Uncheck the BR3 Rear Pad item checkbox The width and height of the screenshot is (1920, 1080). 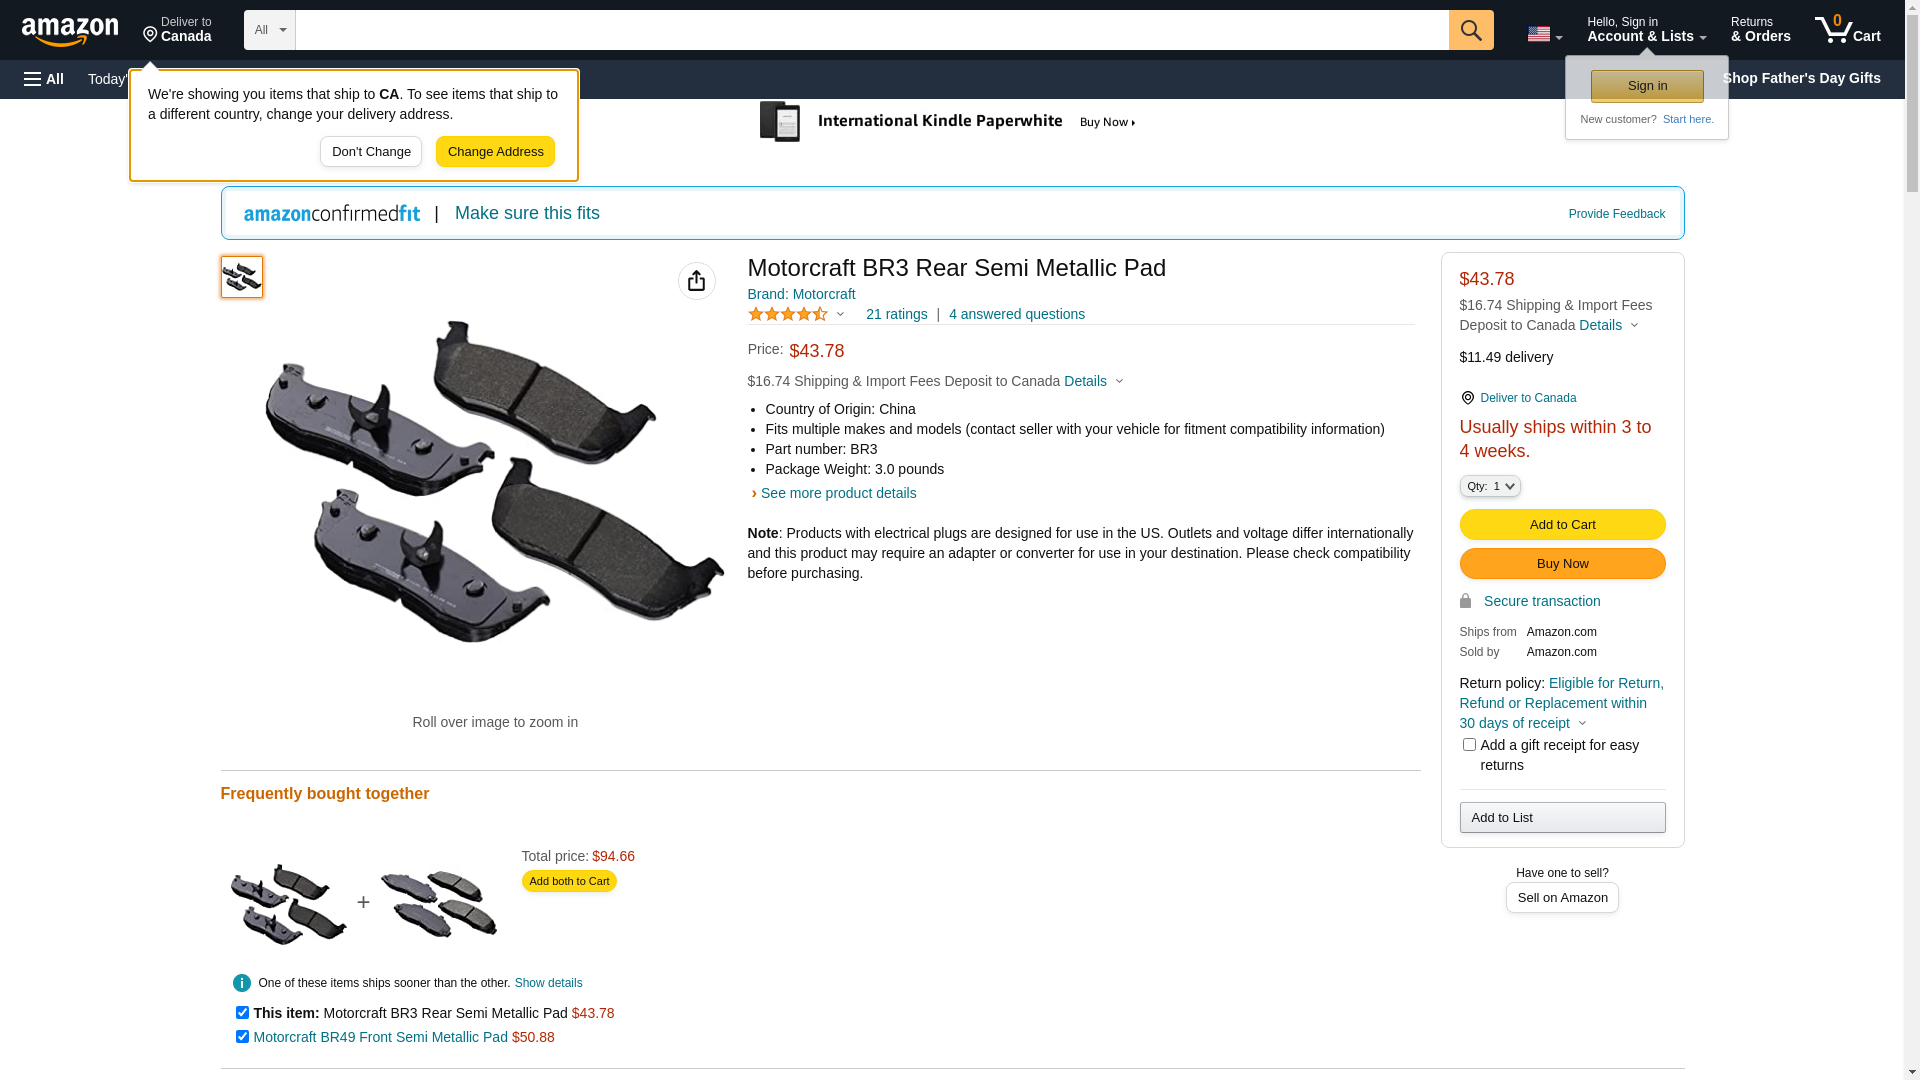(x=242, y=1013)
